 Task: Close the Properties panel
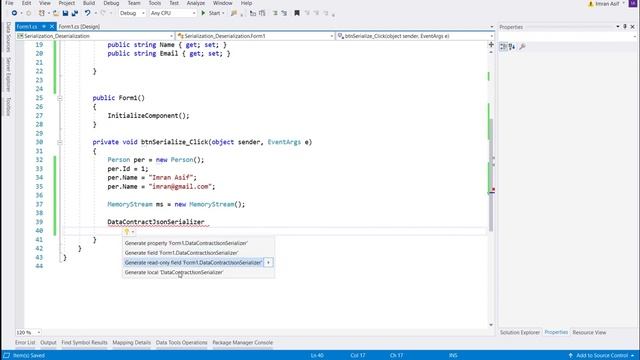[633, 27]
